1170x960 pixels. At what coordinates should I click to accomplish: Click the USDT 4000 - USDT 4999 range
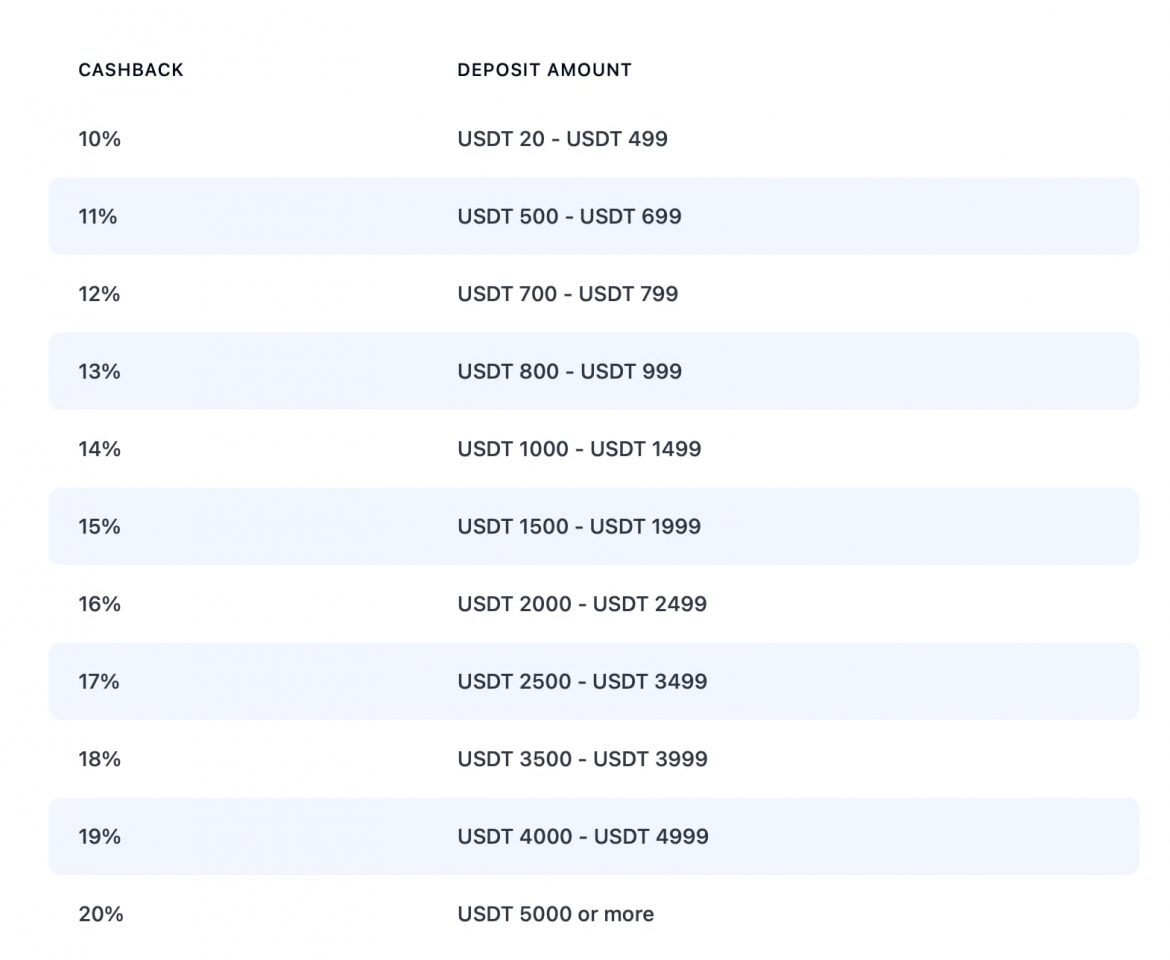click(583, 836)
